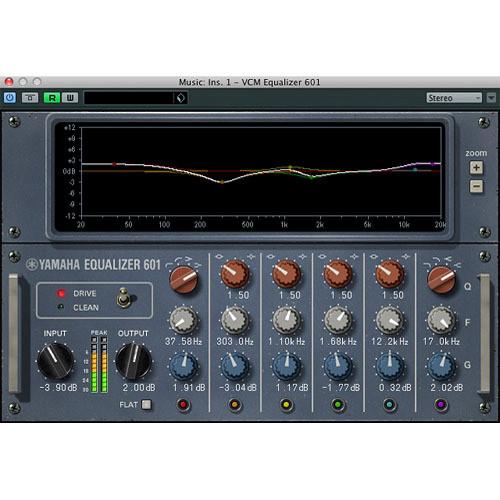Screen dimensions: 500x500
Task: Click the CLEAN indicator LED
Action: tap(61, 307)
